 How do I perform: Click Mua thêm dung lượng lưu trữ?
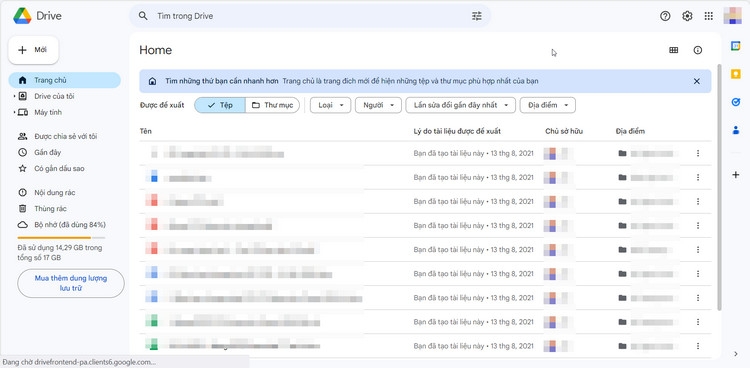click(x=71, y=283)
